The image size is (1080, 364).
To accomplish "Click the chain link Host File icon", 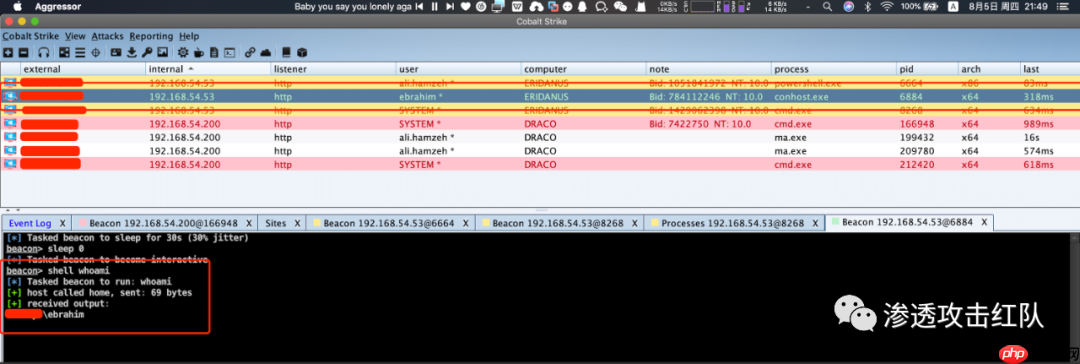I will point(250,52).
